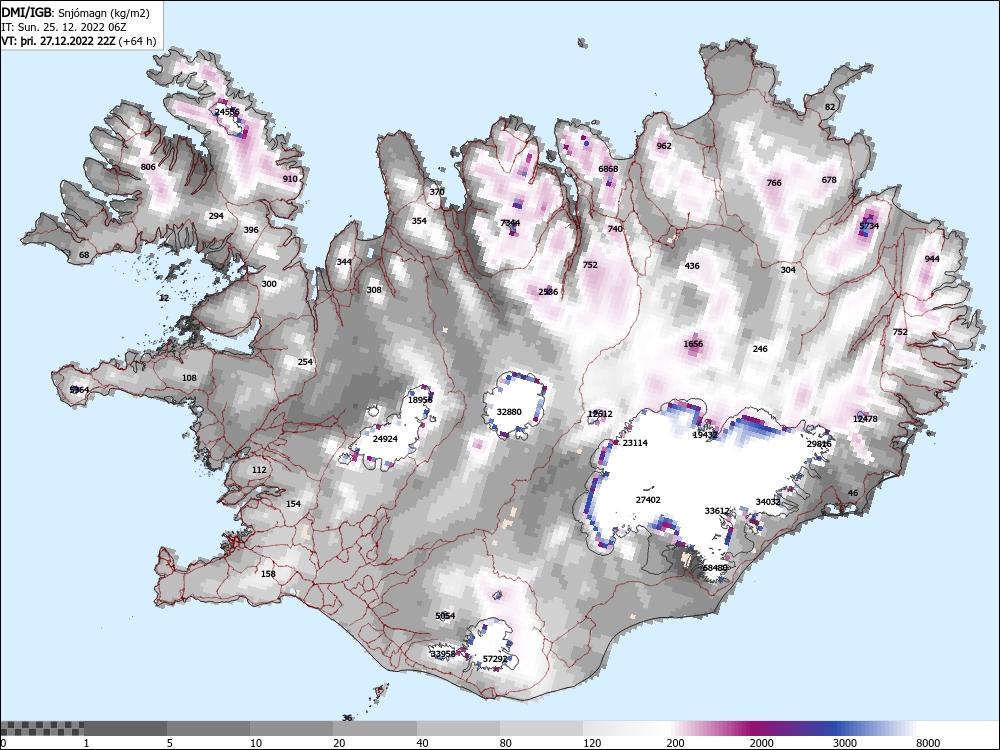Viewport: 1000px width, 750px height.
Task: Click the map value 5364 at the peninsula tip
Action: click(x=80, y=390)
